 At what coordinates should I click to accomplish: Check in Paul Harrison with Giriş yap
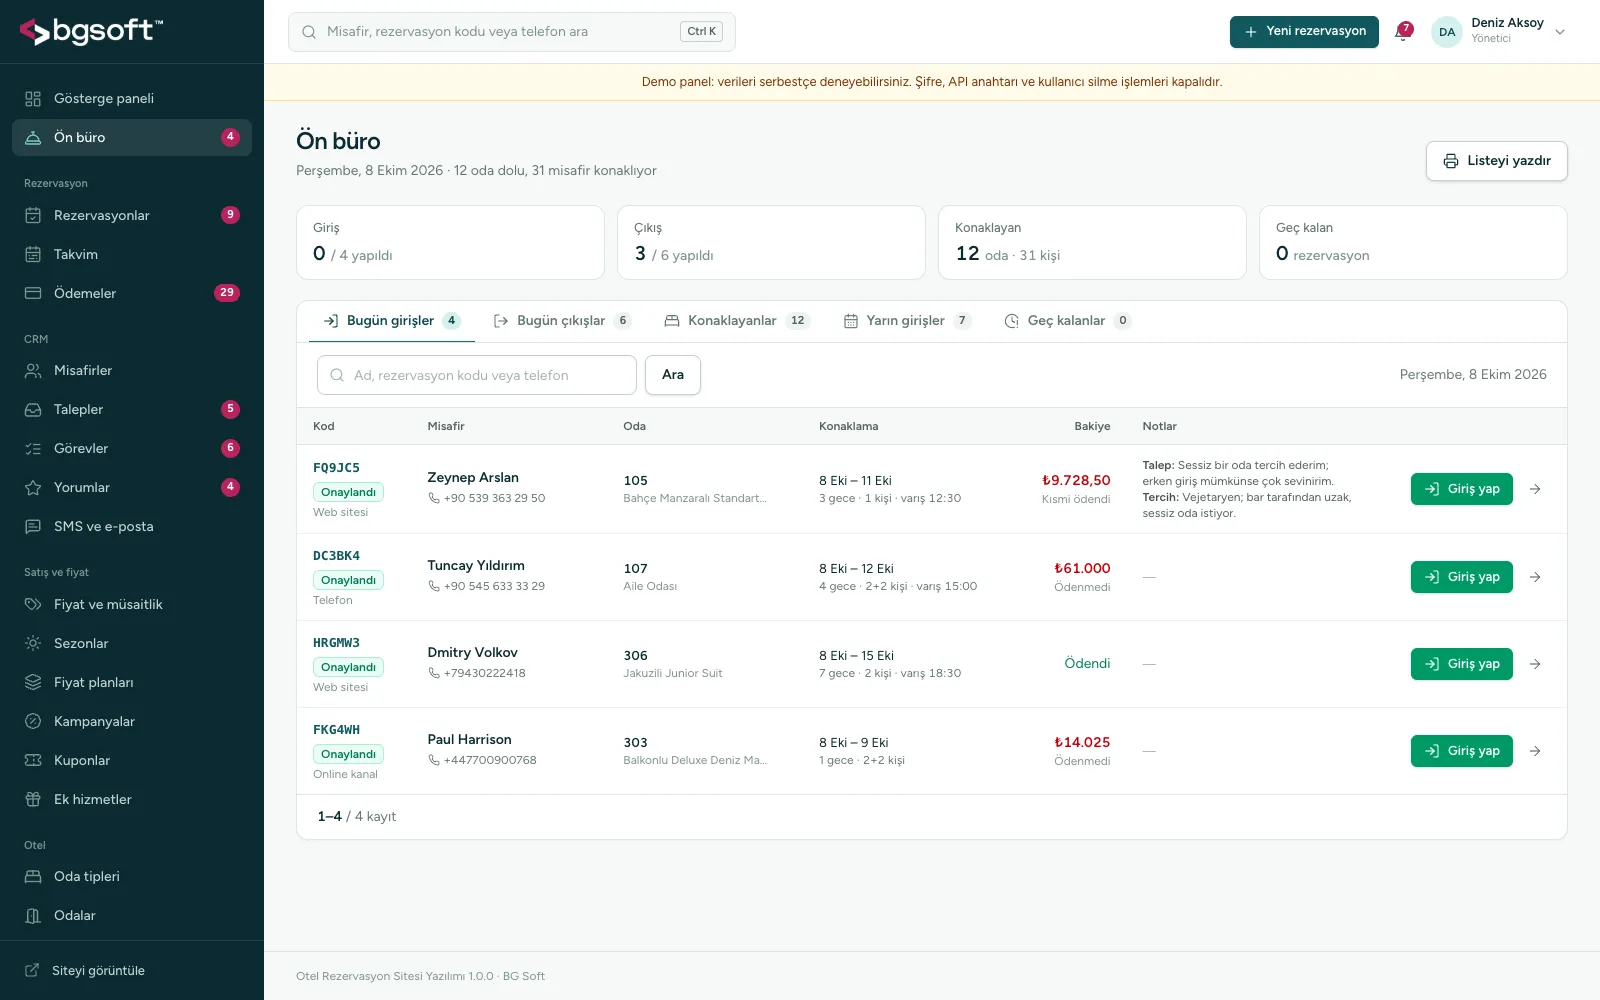point(1462,751)
